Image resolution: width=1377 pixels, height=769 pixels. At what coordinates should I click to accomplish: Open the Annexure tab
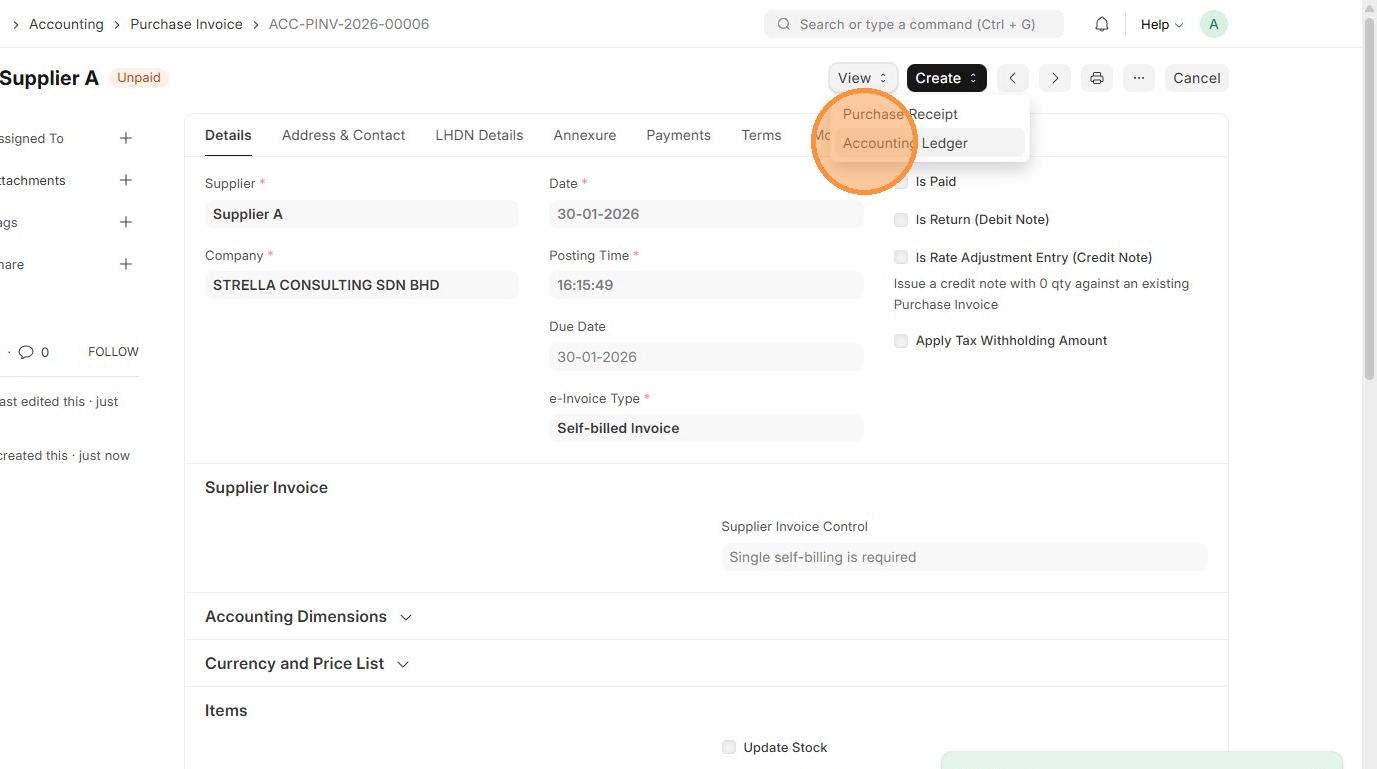point(585,135)
